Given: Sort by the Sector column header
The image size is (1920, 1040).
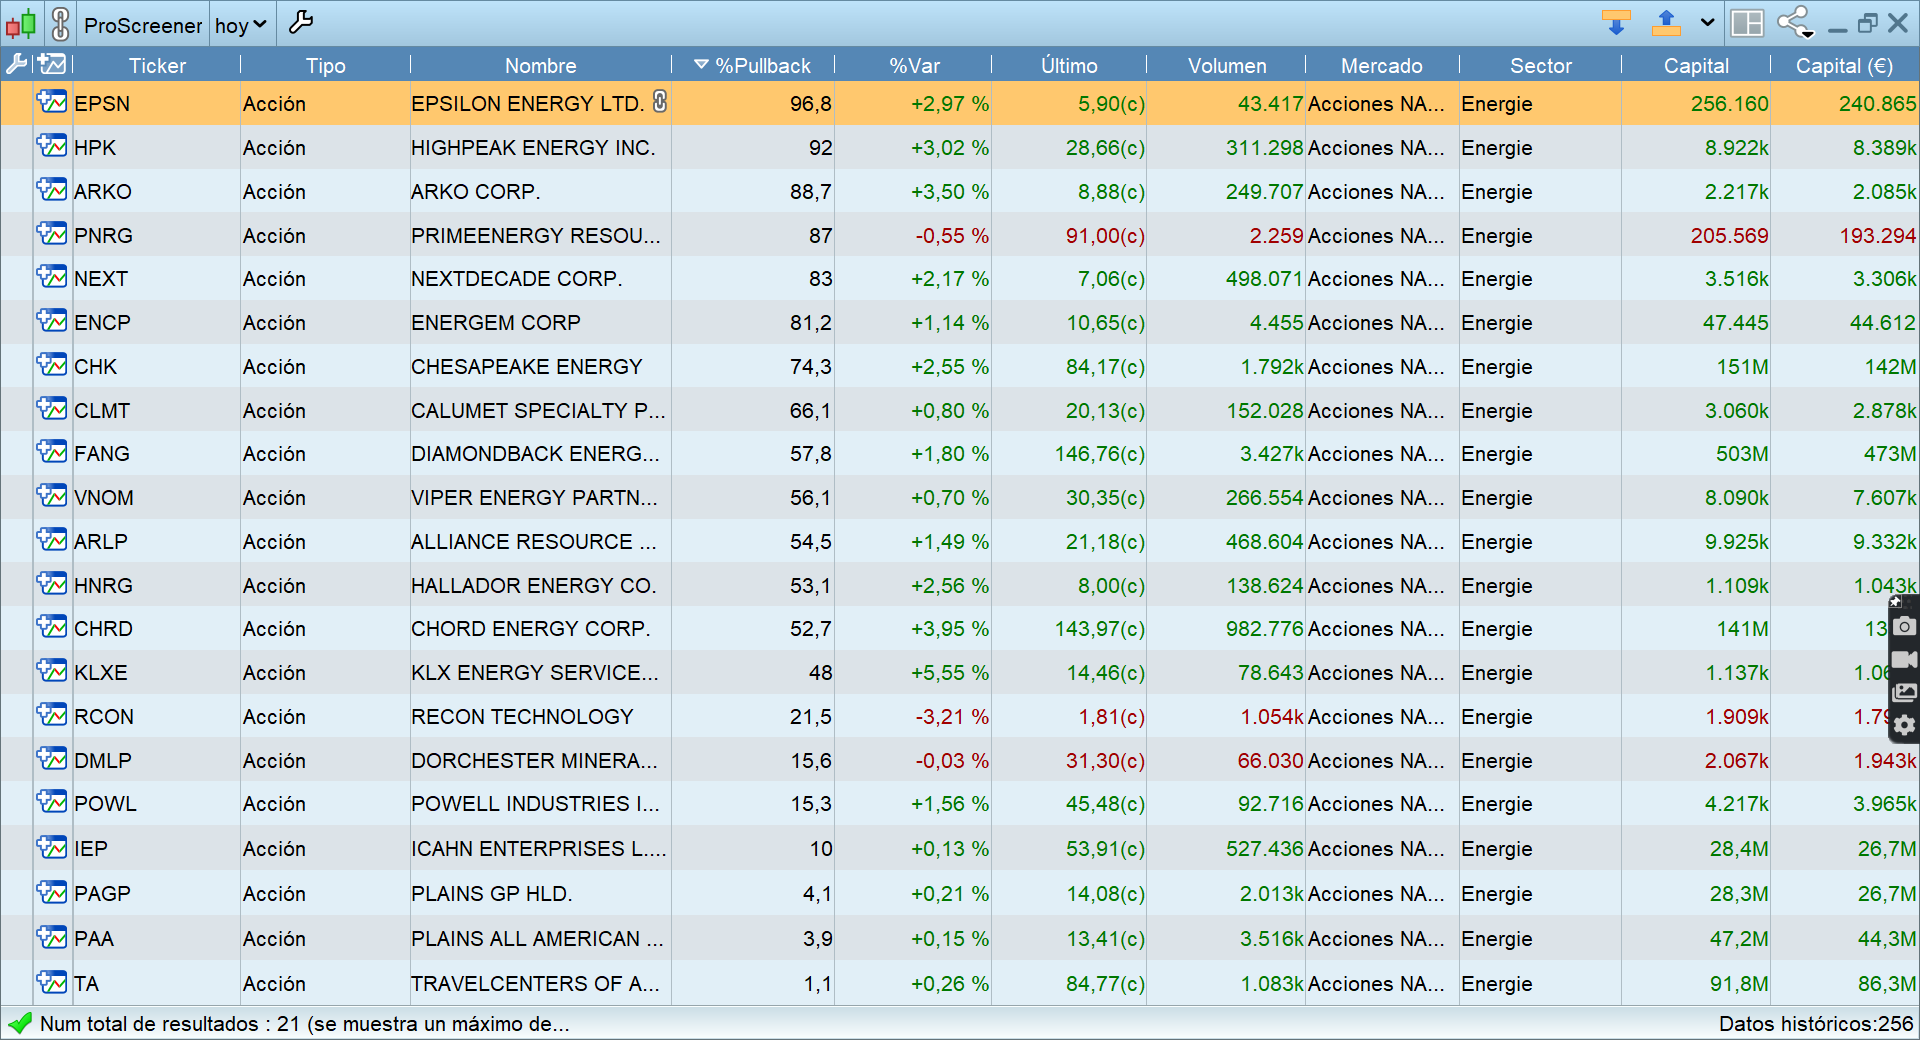Looking at the screenshot, I should (x=1540, y=66).
